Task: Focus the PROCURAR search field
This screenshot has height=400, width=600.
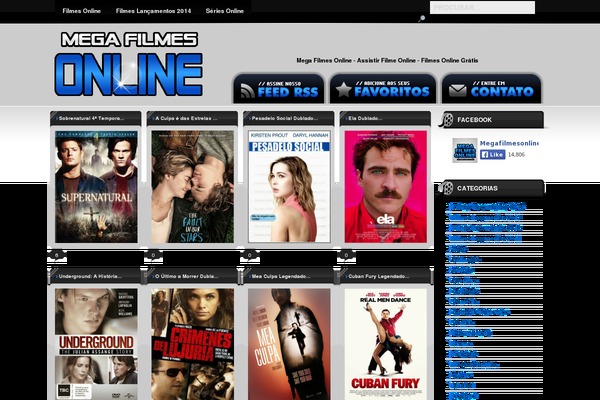Action: tap(482, 8)
